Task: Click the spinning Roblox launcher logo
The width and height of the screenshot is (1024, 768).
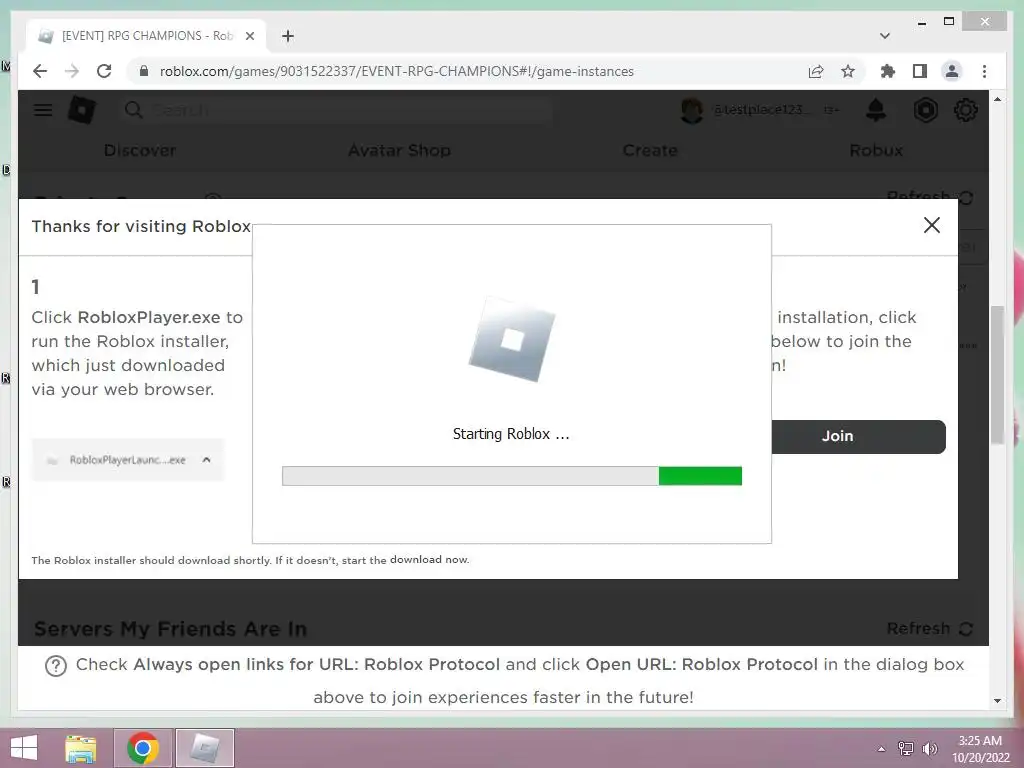Action: (512, 339)
